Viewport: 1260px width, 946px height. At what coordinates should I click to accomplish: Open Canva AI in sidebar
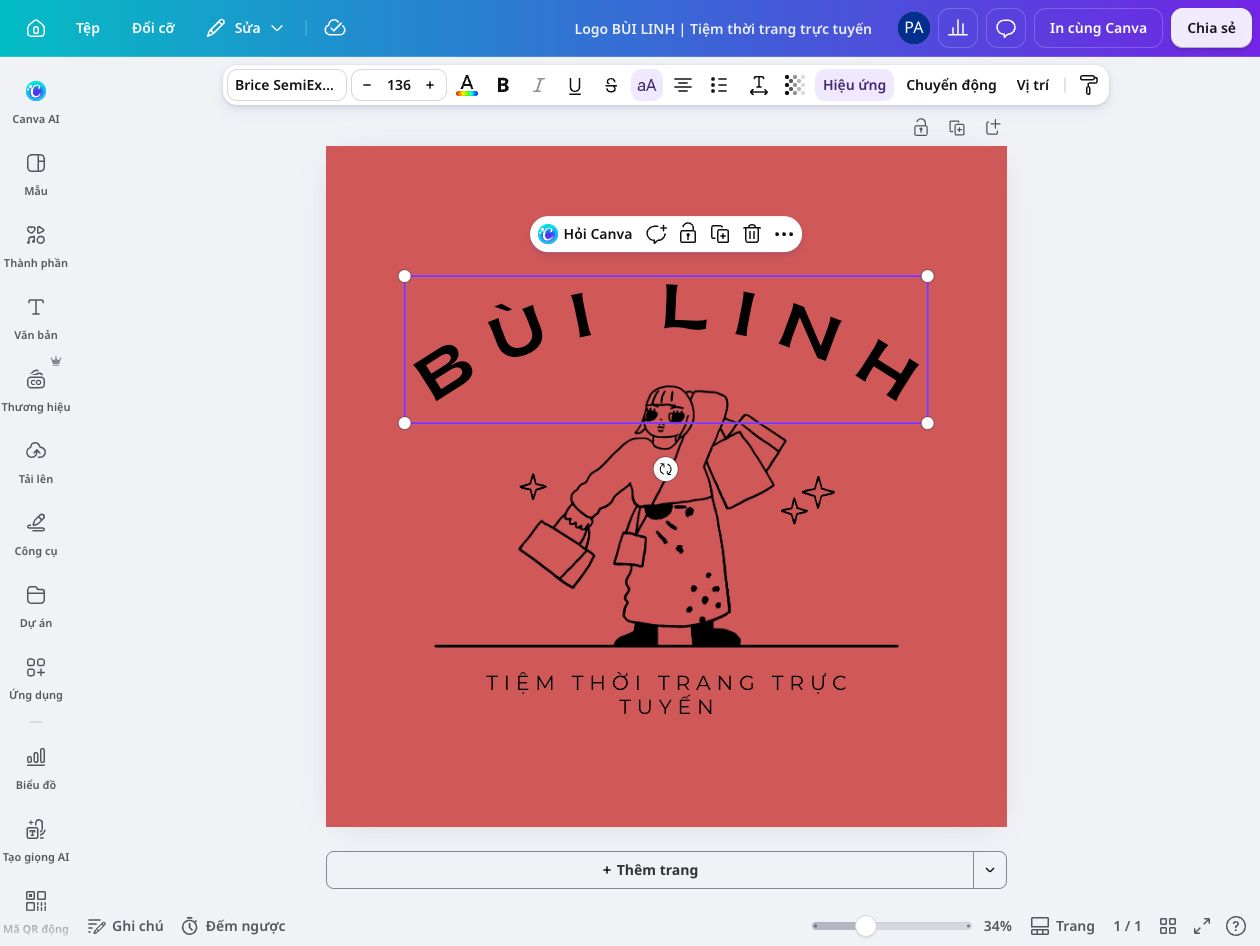[36, 102]
